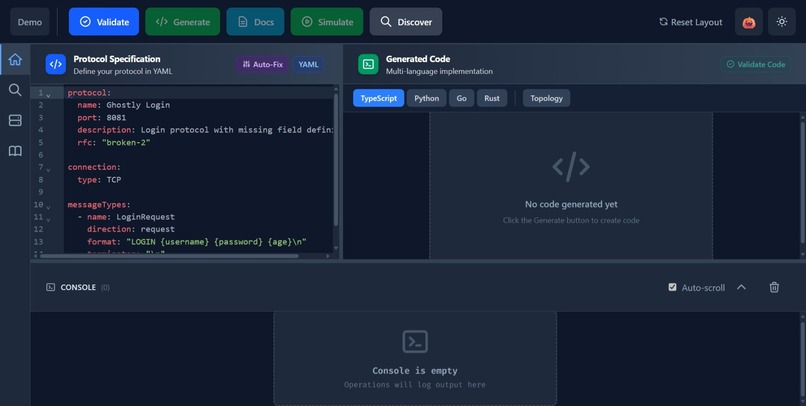Open the search icon in the sidebar

pyautogui.click(x=15, y=90)
